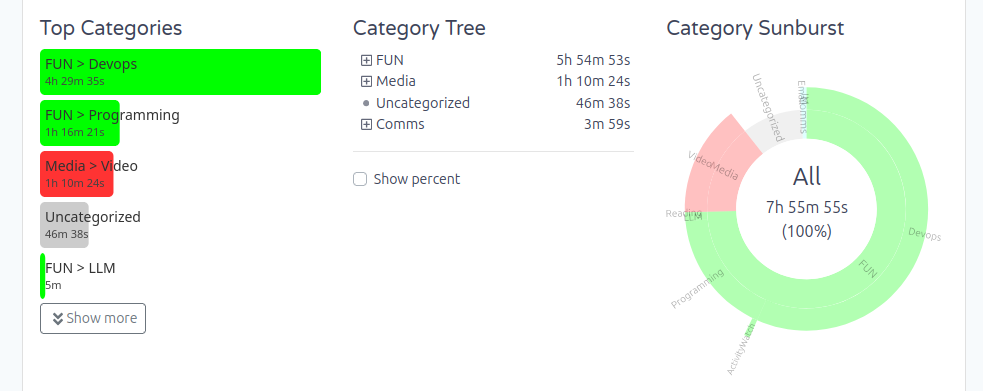Expand the FUN category tree node

pos(367,61)
